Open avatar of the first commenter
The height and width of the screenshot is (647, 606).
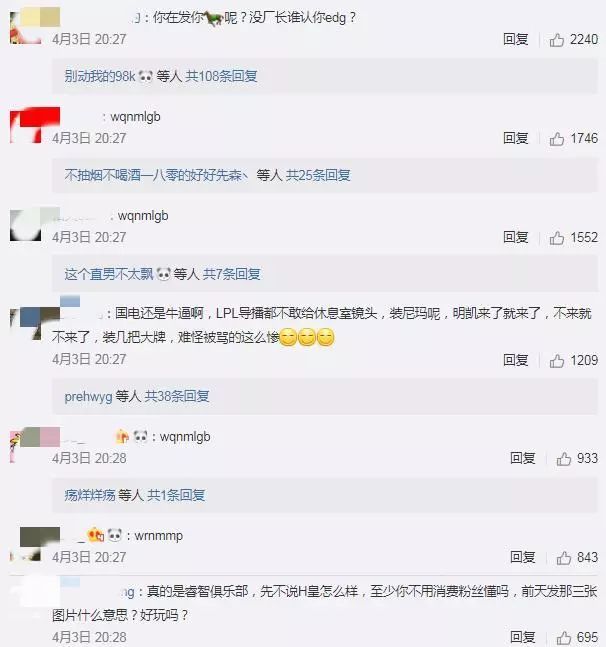26,27
